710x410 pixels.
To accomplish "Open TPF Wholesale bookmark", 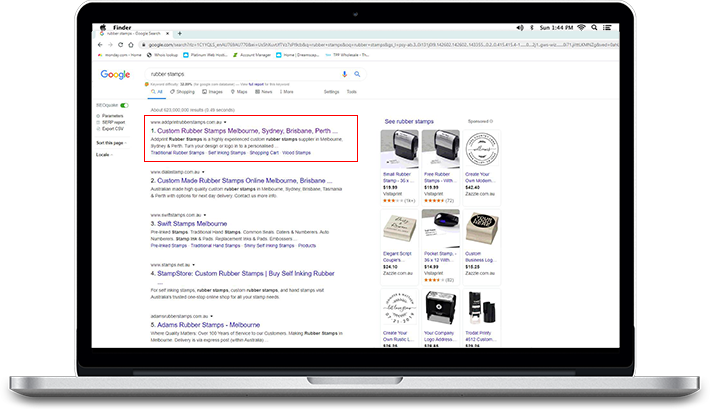I will [x=347, y=55].
